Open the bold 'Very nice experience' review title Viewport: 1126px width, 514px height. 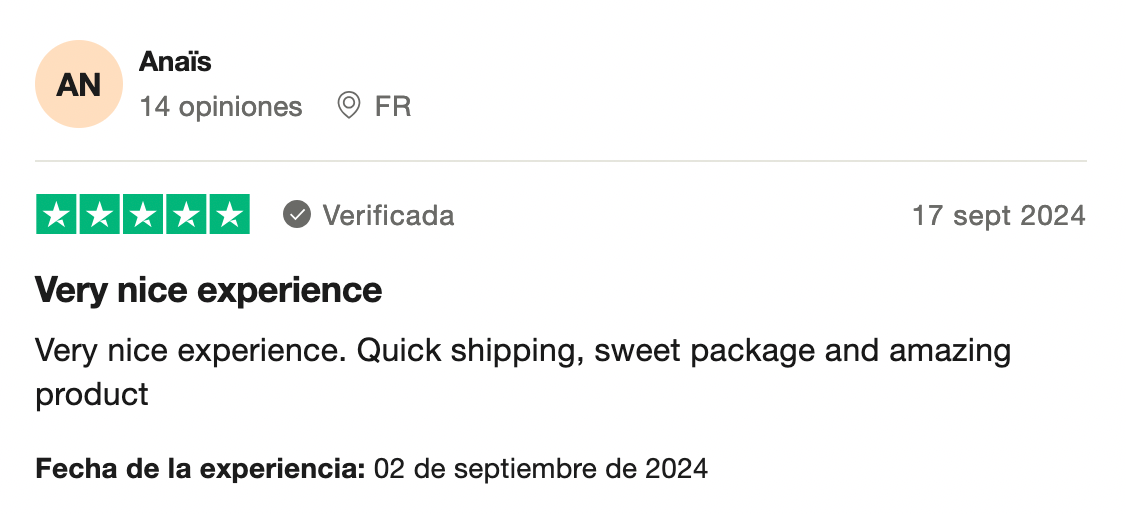(x=209, y=291)
